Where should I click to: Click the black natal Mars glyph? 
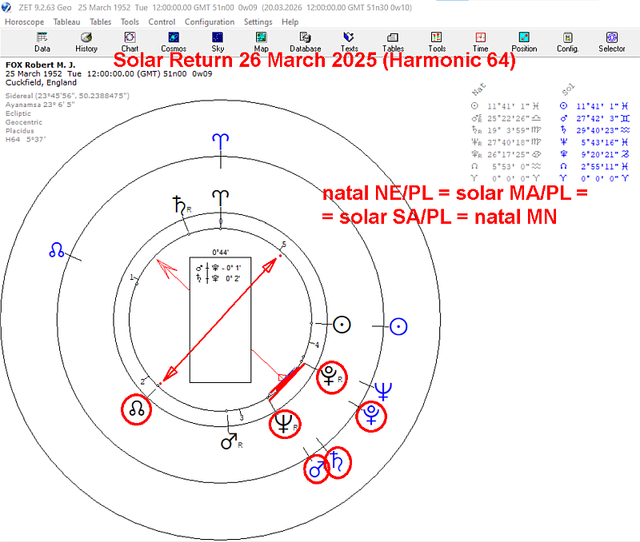tap(231, 442)
